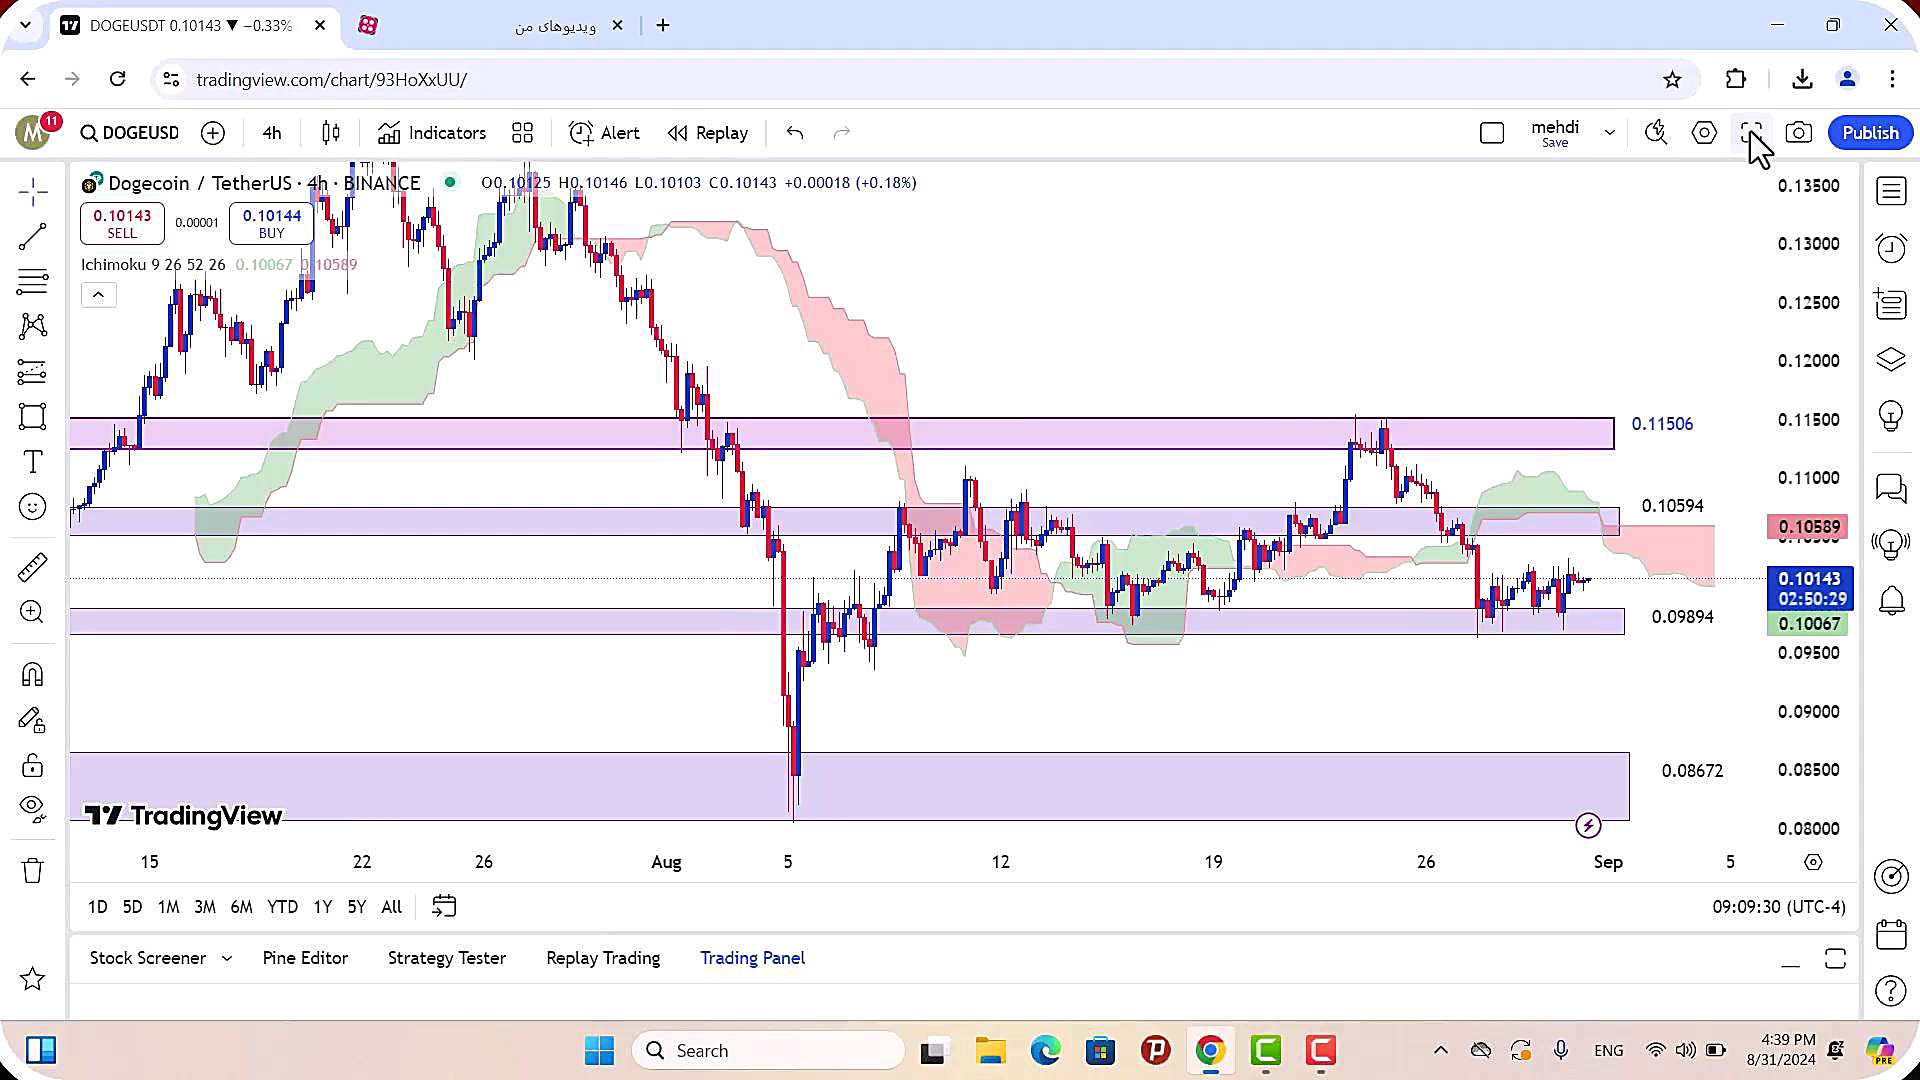
Task: Open the 09:09:30 (UTC-4) timezone menu
Action: pos(1779,907)
